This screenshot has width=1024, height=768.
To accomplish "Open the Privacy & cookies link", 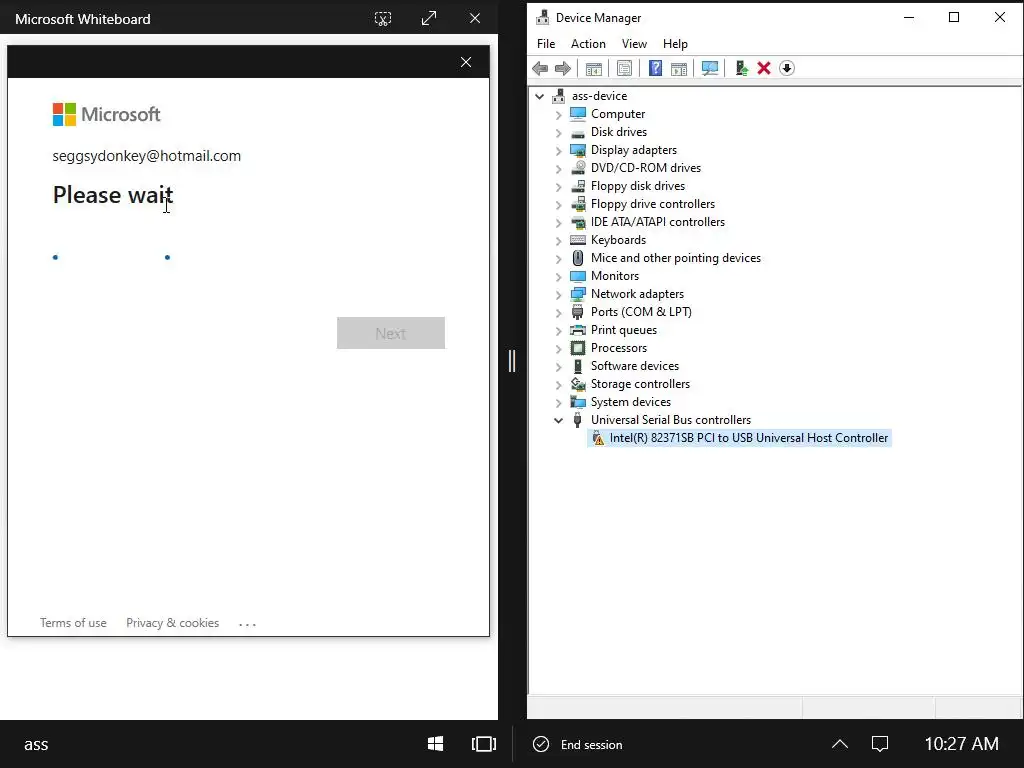I will 172,623.
